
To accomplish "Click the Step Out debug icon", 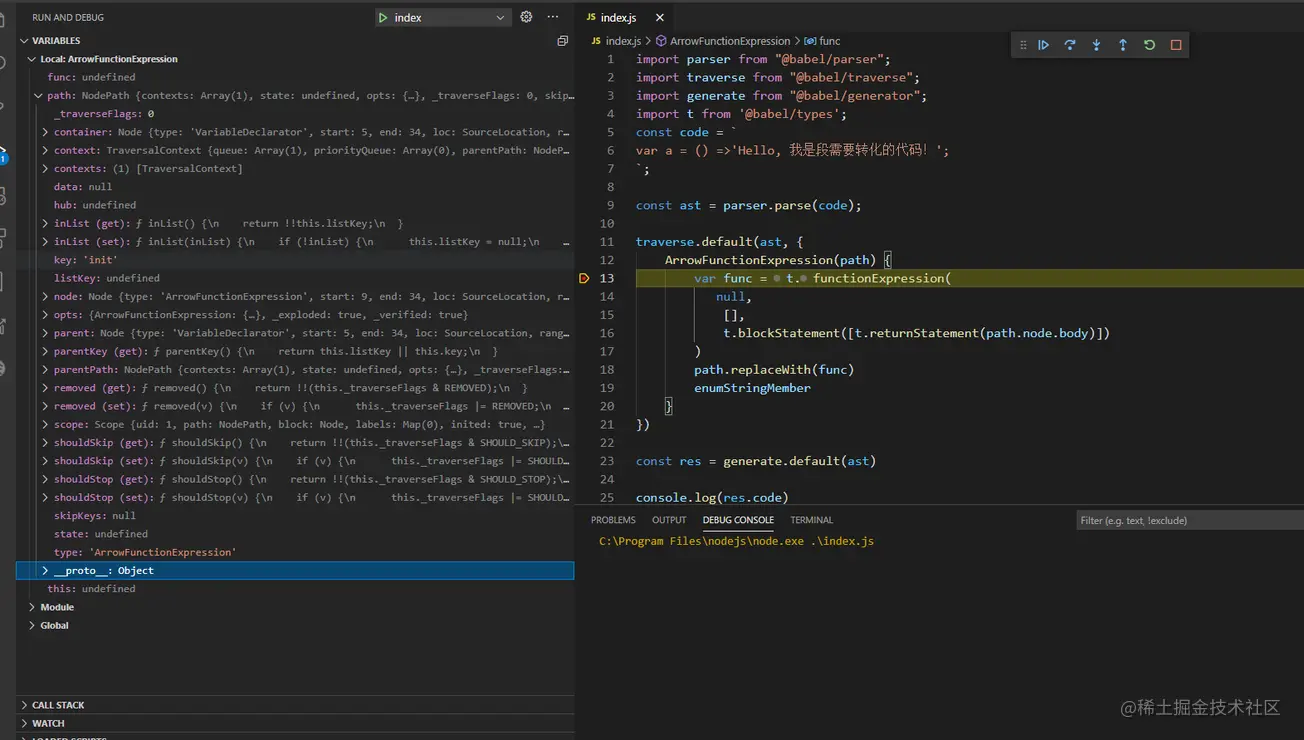I will (1121, 44).
